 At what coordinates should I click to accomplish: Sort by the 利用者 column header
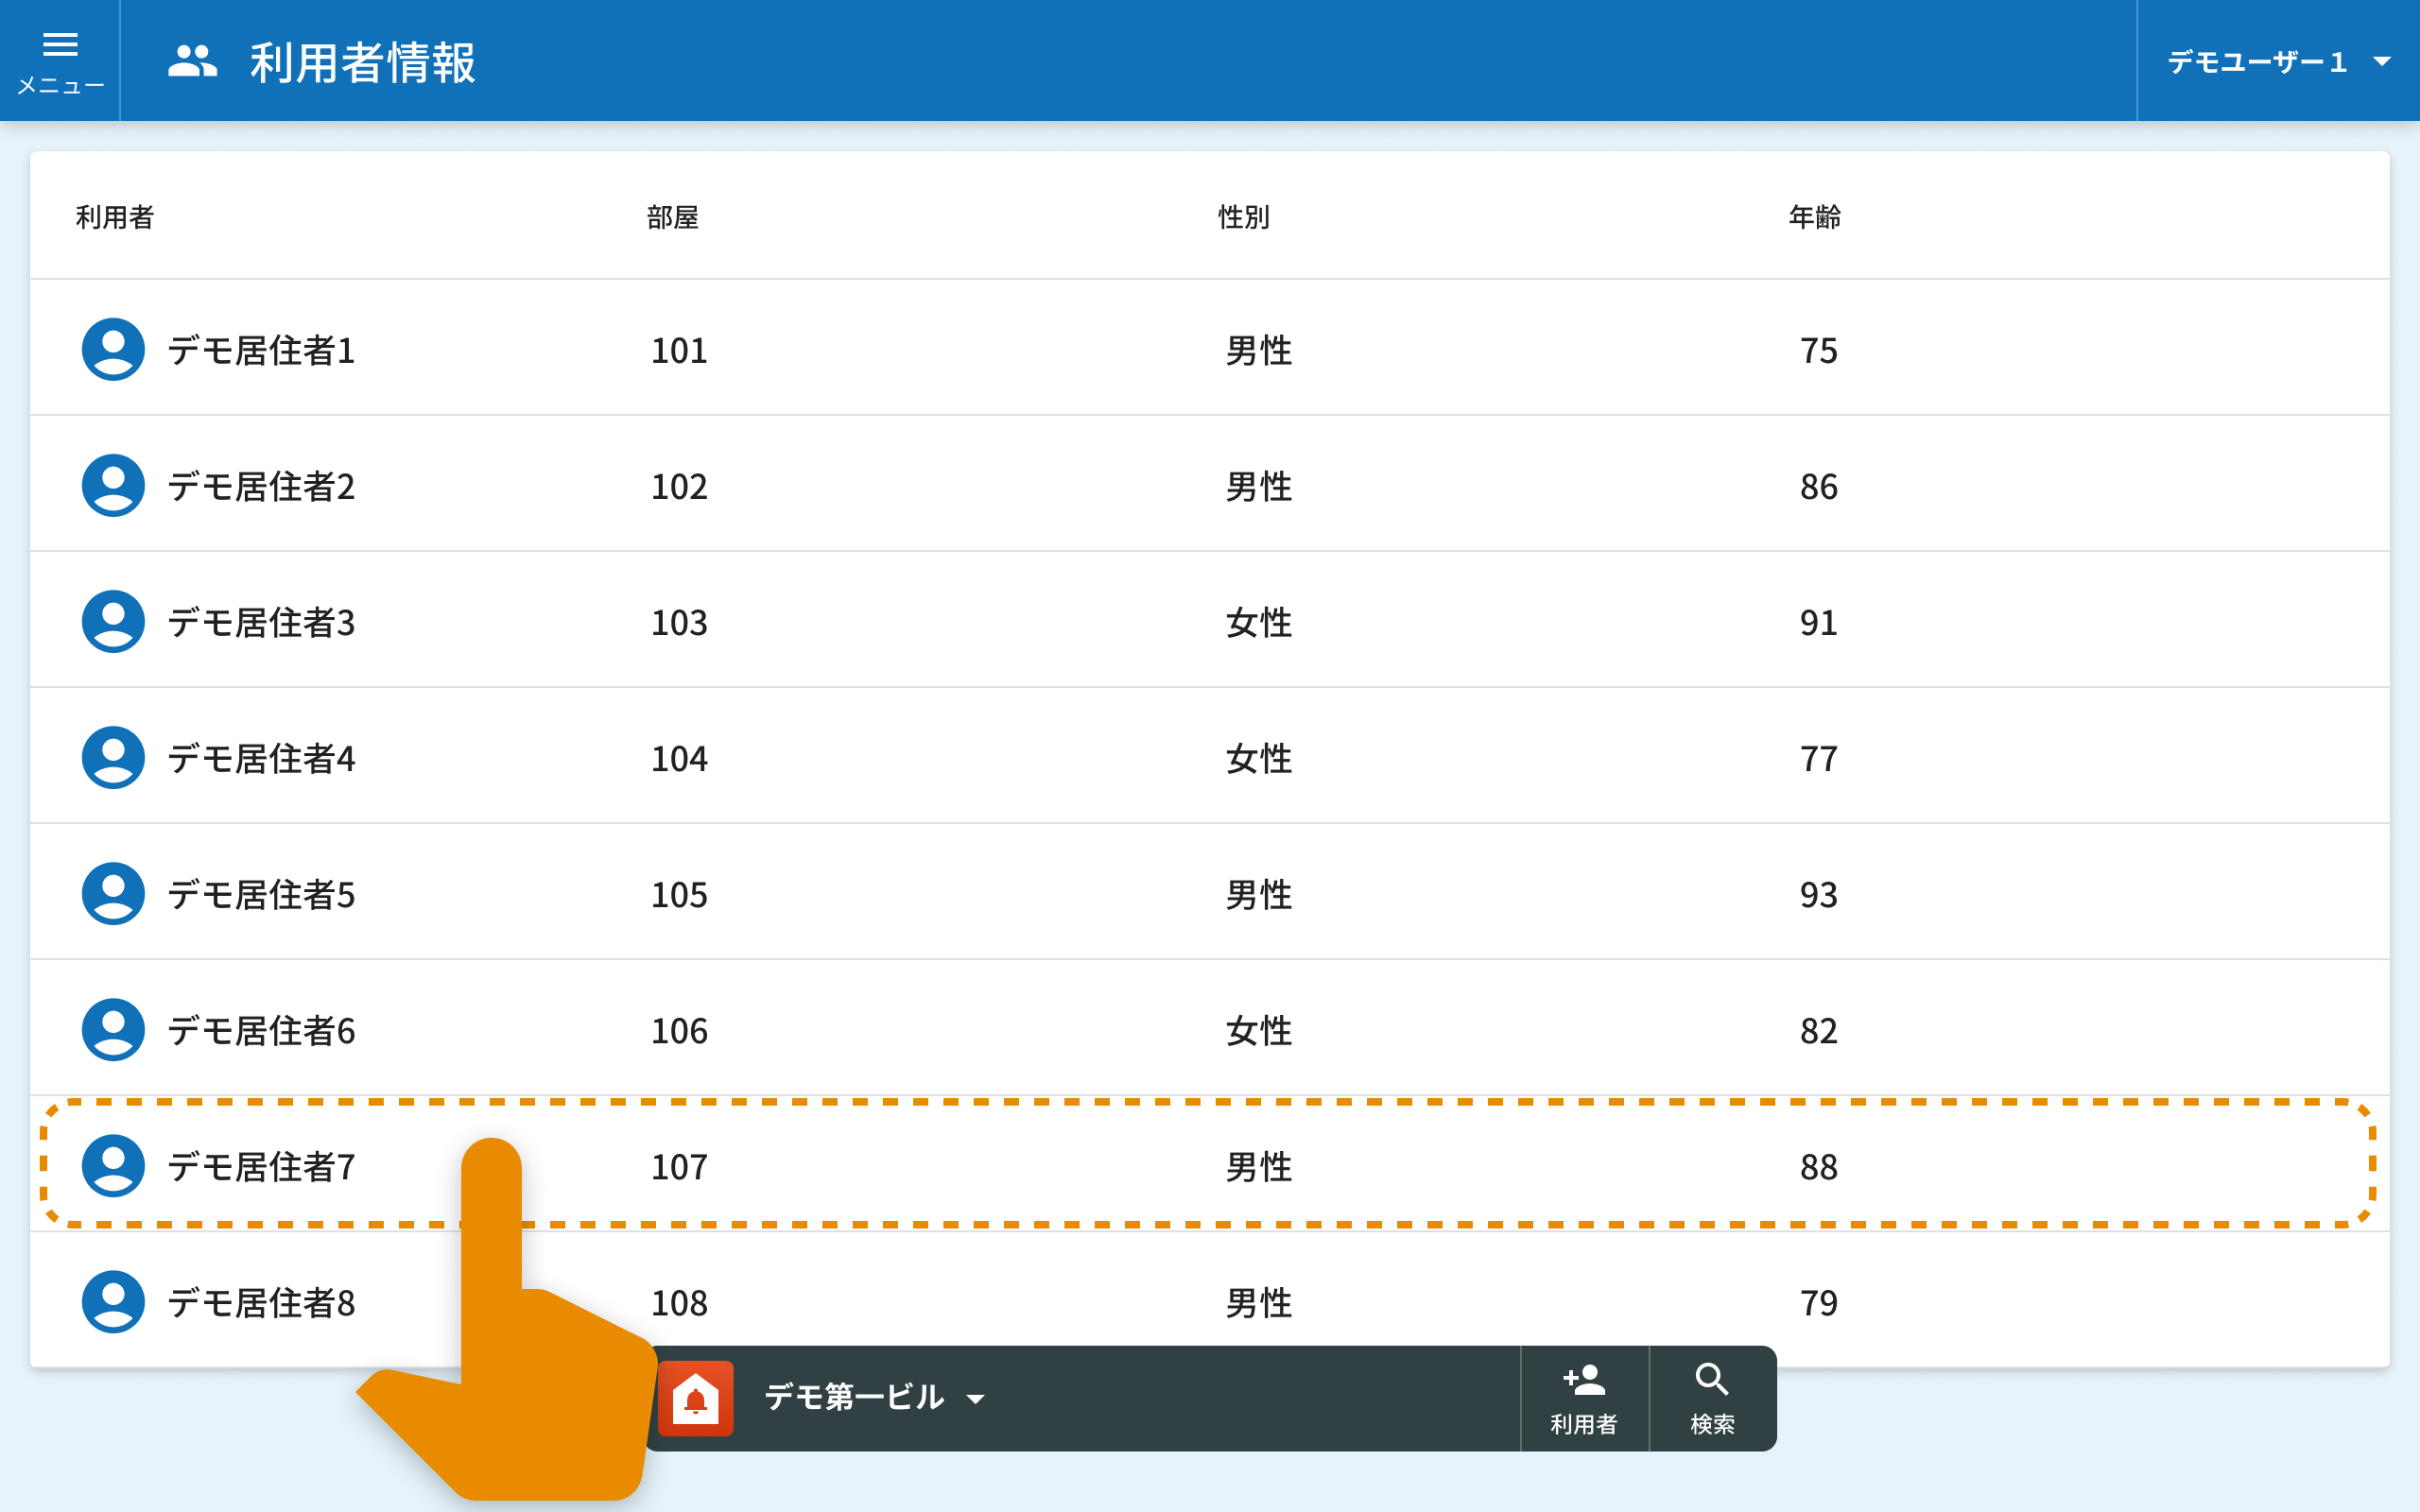coord(115,217)
